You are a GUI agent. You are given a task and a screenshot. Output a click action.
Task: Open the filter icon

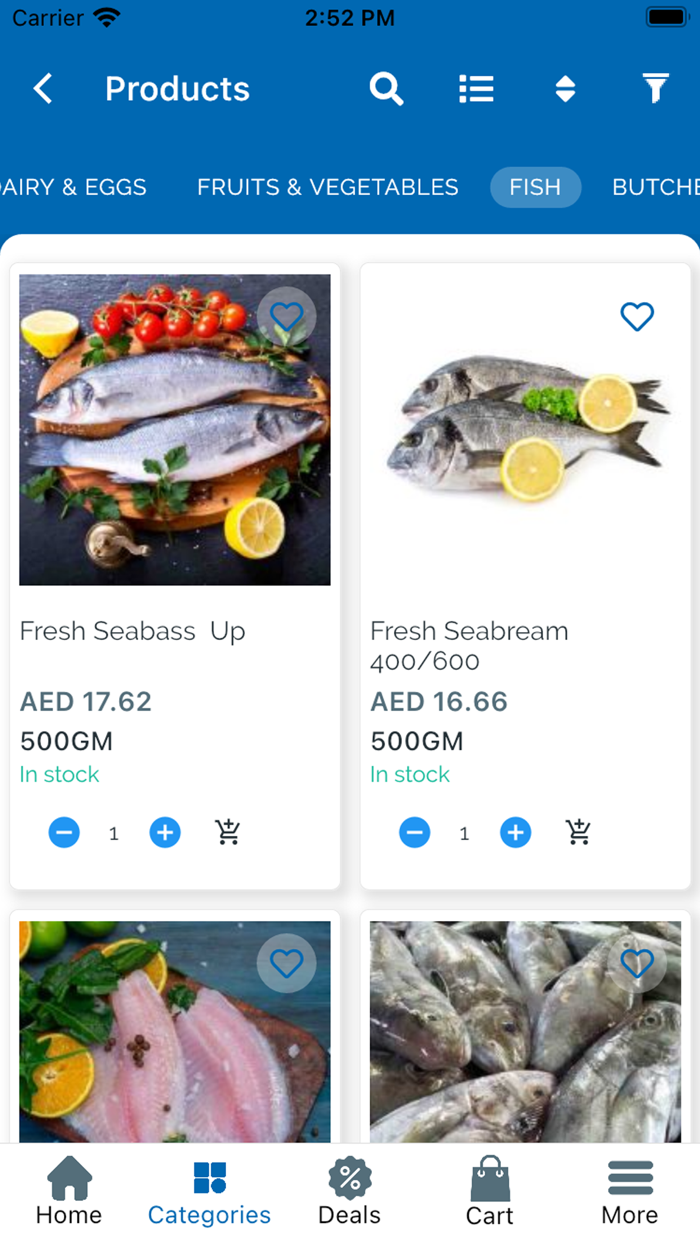coord(655,88)
